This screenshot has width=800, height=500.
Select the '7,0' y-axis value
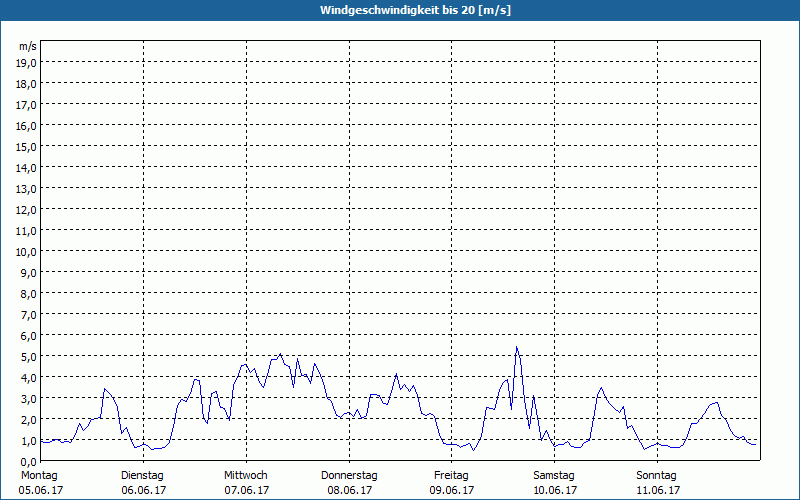click(29, 315)
